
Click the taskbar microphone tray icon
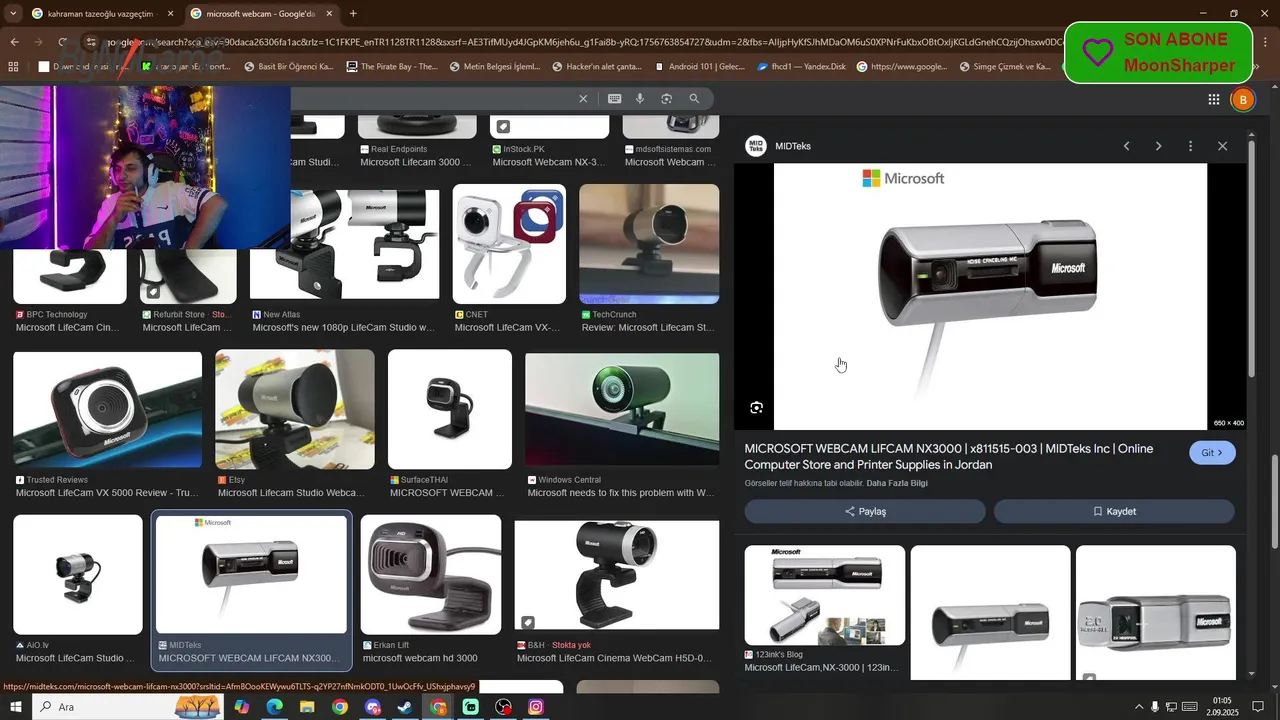click(1155, 707)
